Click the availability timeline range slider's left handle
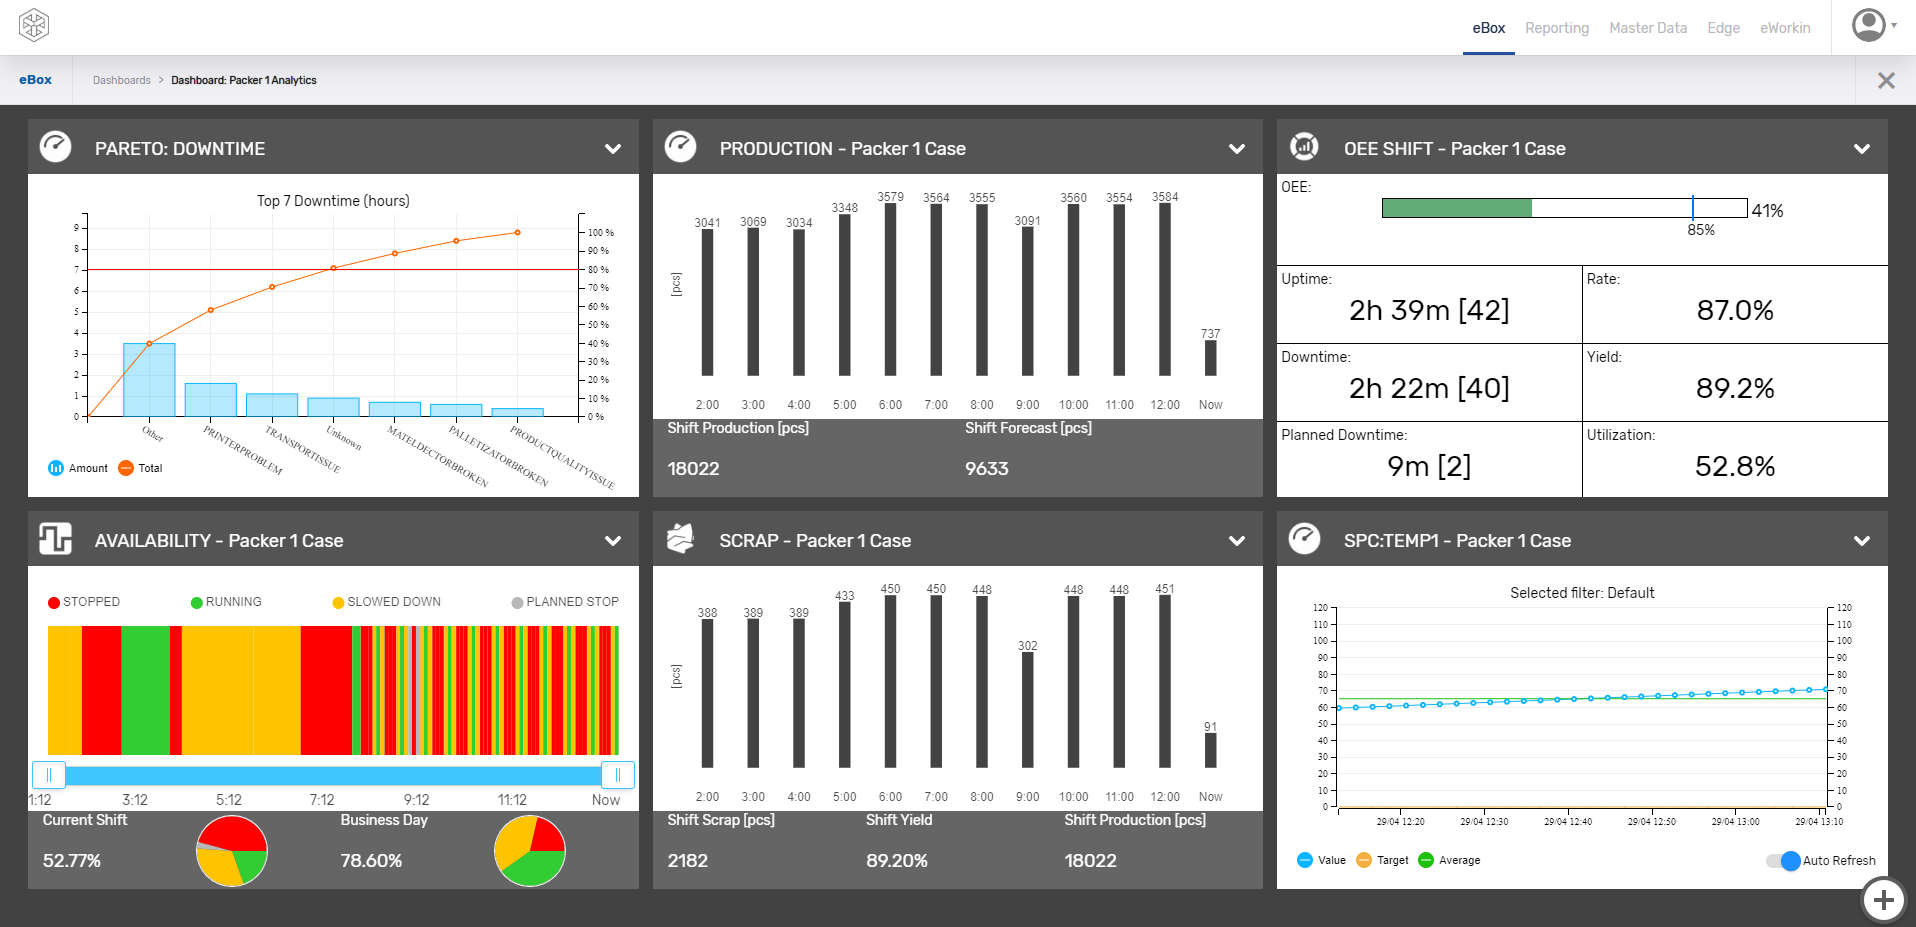Screen dimensions: 1916x927 (x=49, y=775)
